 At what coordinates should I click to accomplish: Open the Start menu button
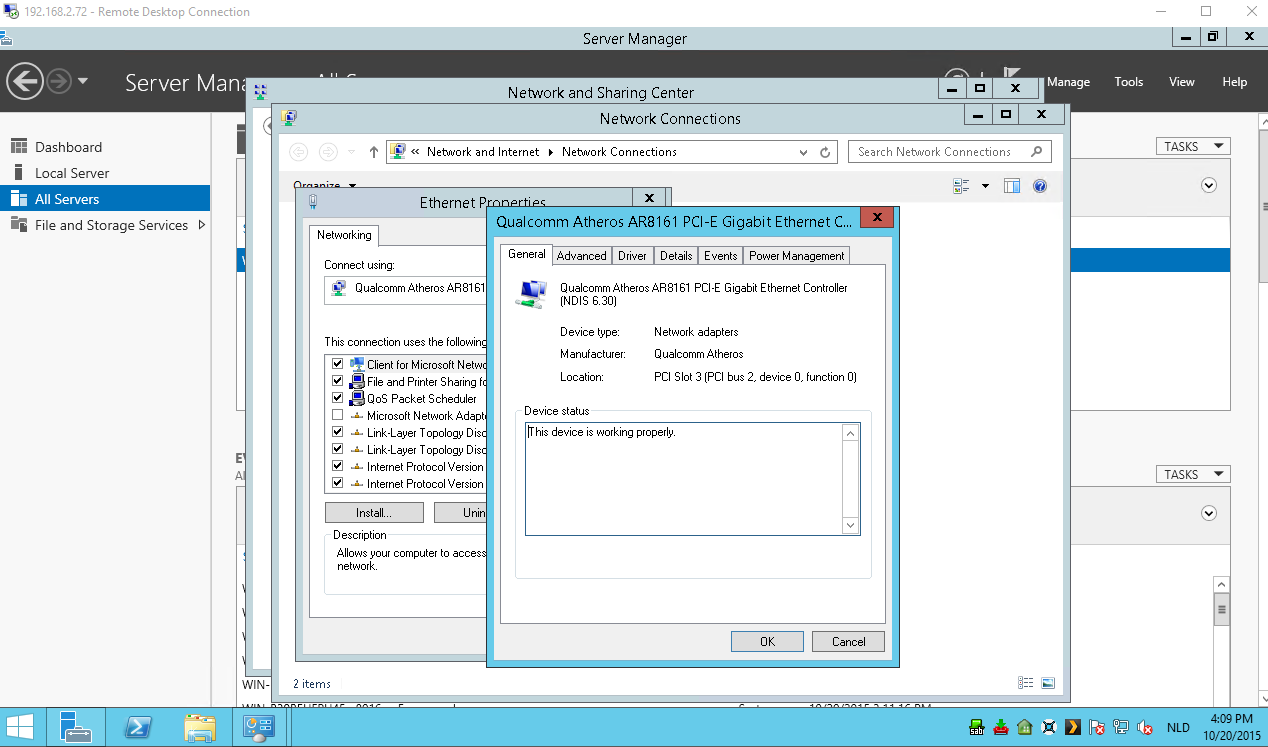[19, 727]
